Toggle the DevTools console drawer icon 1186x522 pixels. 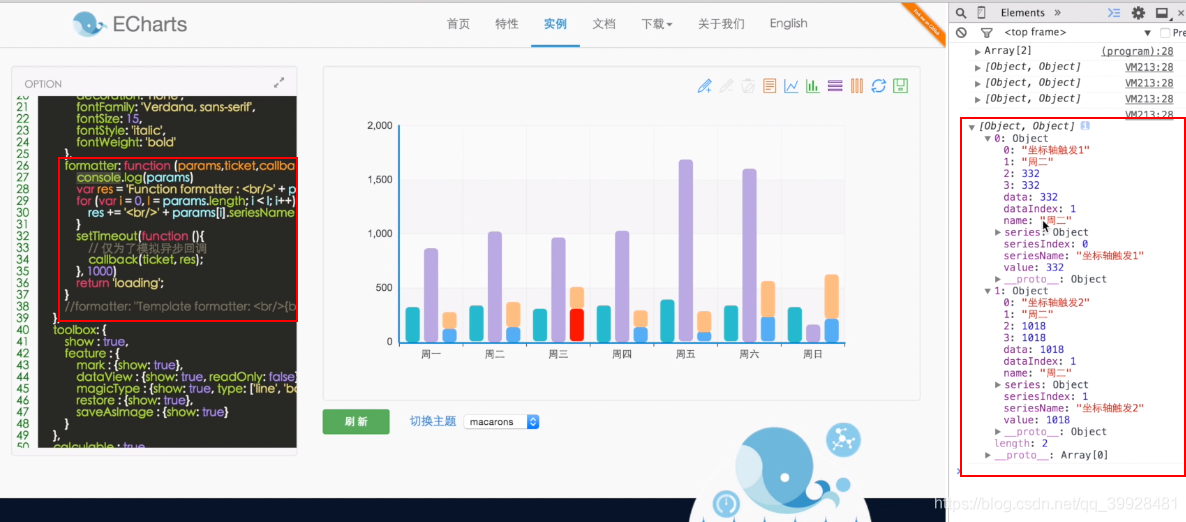pyautogui.click(x=1113, y=13)
